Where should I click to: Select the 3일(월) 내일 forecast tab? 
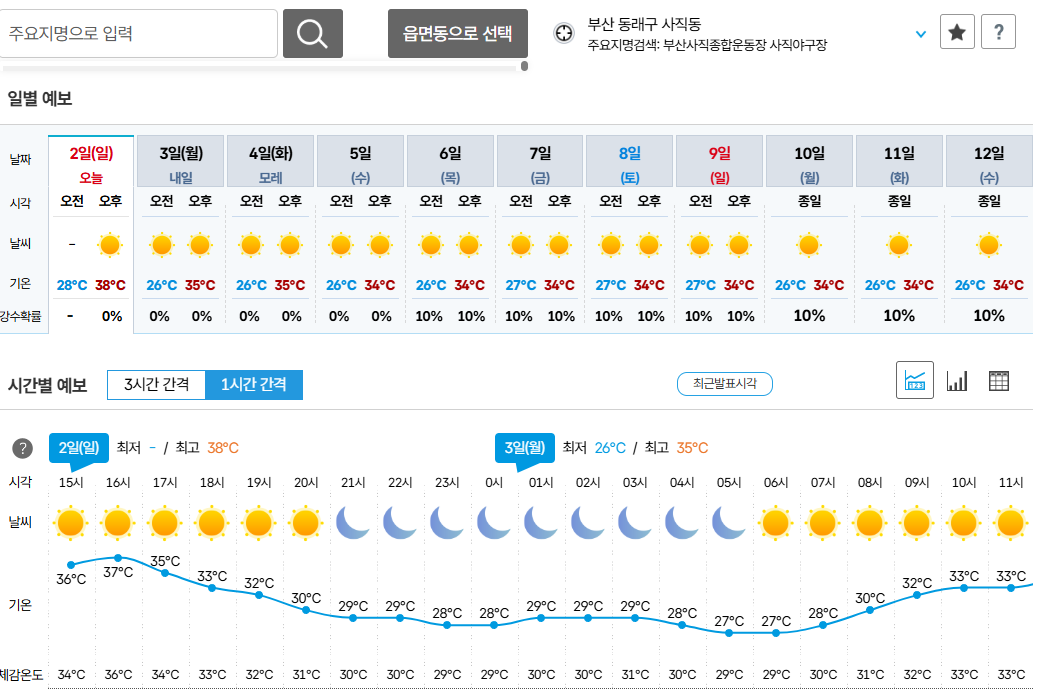[181, 161]
